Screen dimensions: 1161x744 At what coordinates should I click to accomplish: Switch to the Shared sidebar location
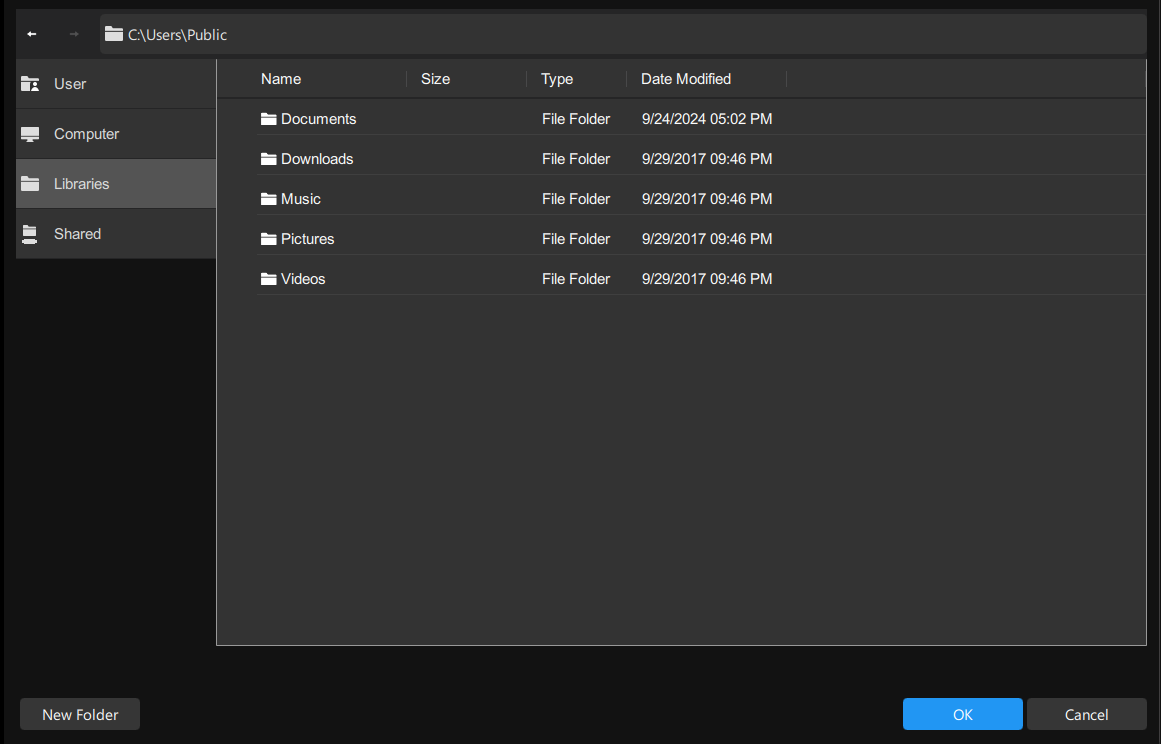coord(78,234)
